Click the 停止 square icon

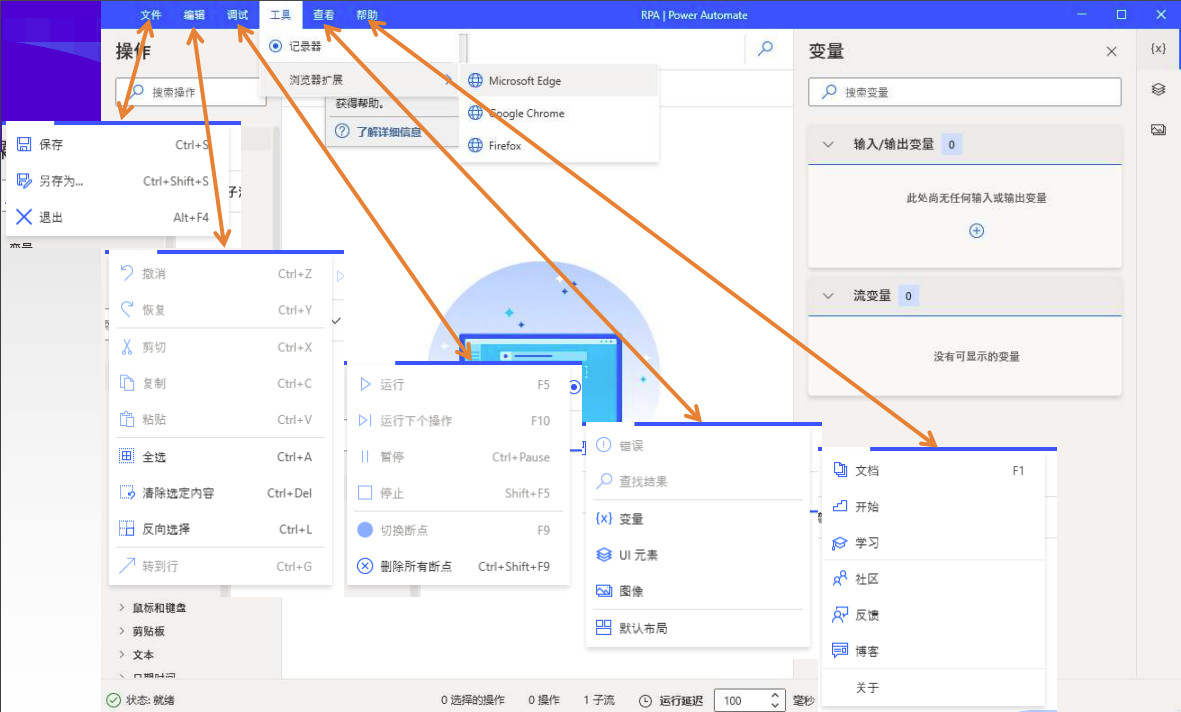tap(365, 493)
